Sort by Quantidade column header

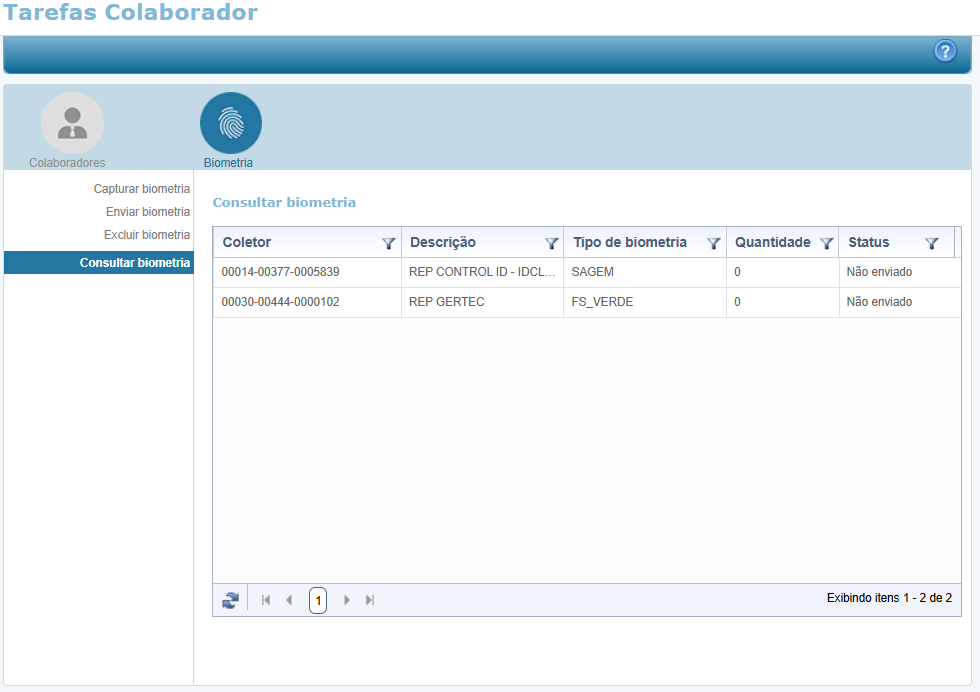click(x=772, y=243)
